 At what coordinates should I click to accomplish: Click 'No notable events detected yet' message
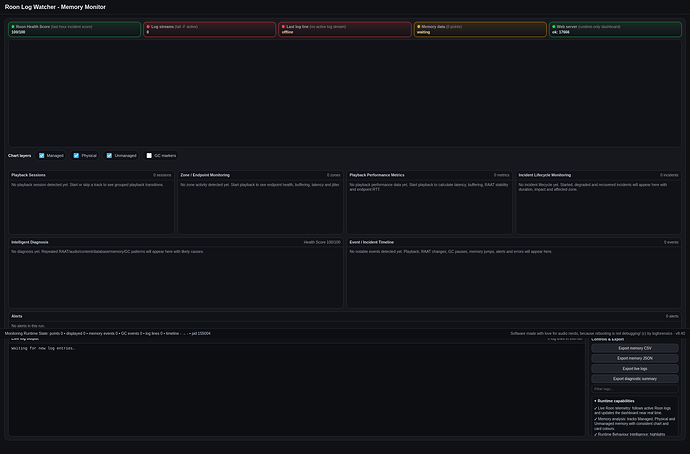[x=451, y=252]
